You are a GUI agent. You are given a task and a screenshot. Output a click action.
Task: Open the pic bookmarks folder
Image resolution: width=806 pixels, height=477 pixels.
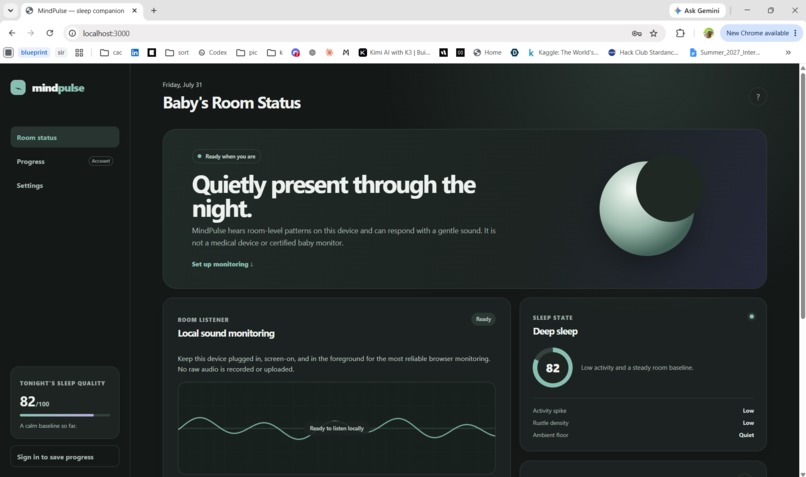click(x=247, y=52)
